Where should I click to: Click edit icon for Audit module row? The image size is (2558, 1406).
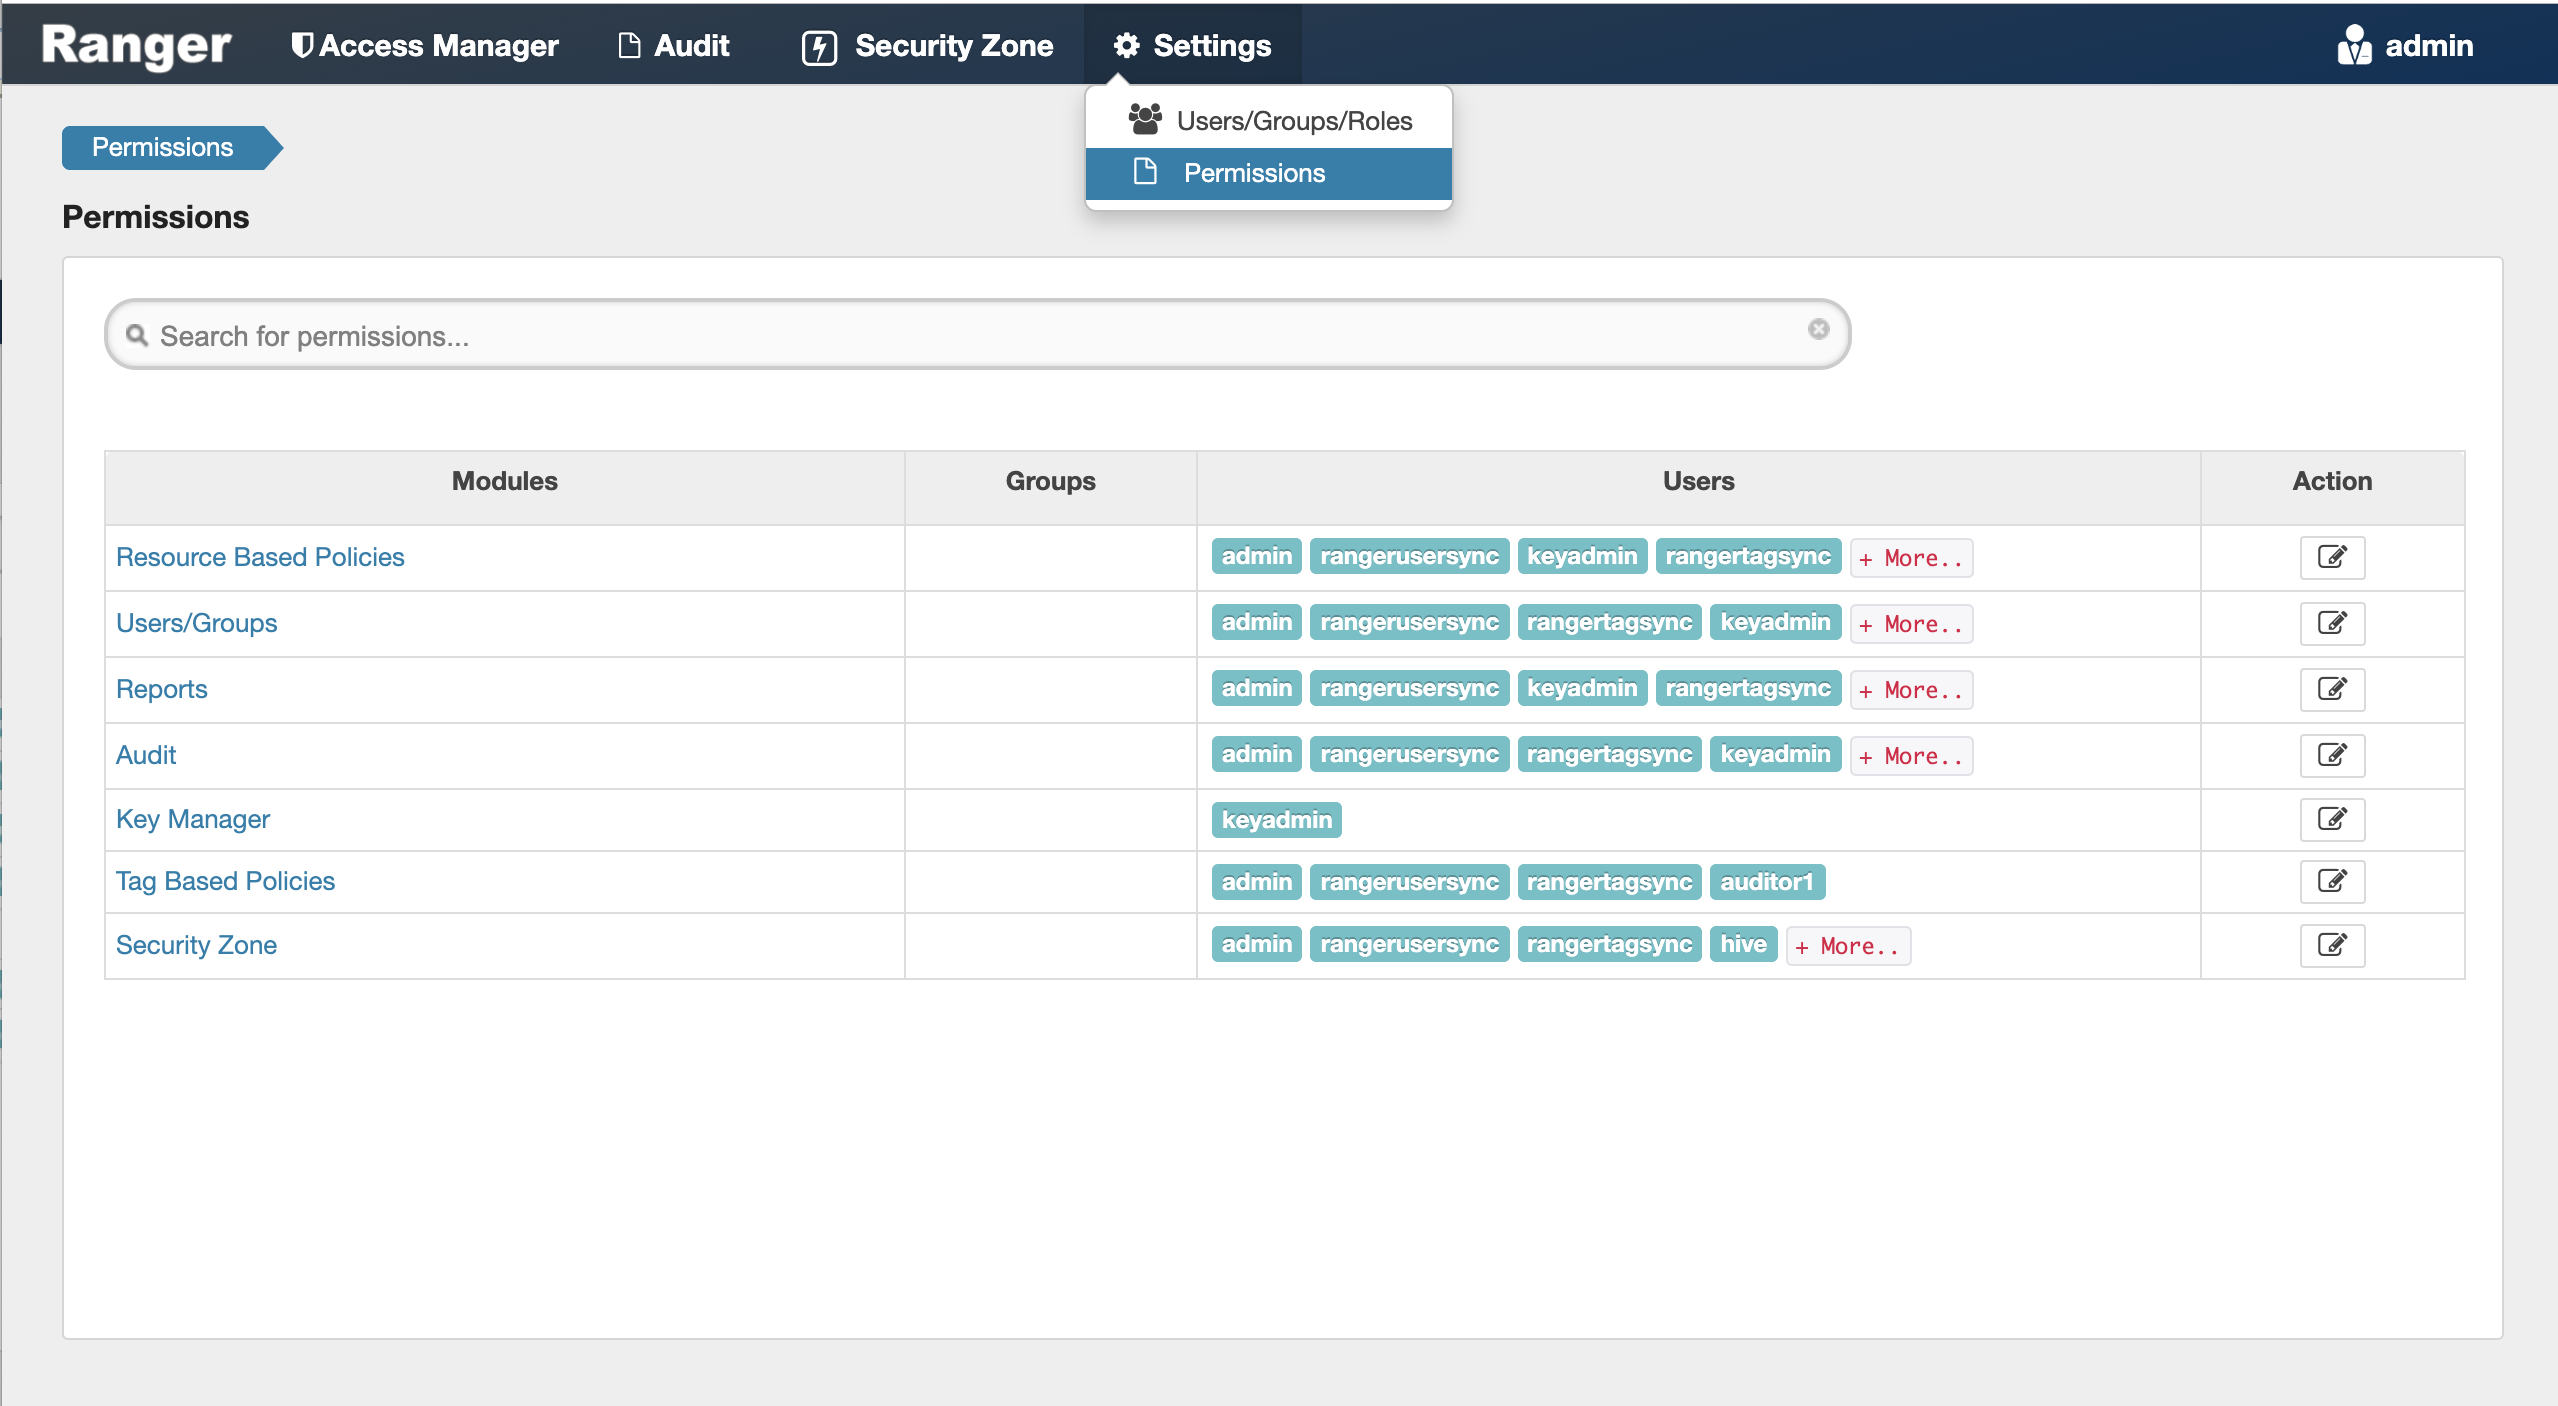click(x=2331, y=755)
